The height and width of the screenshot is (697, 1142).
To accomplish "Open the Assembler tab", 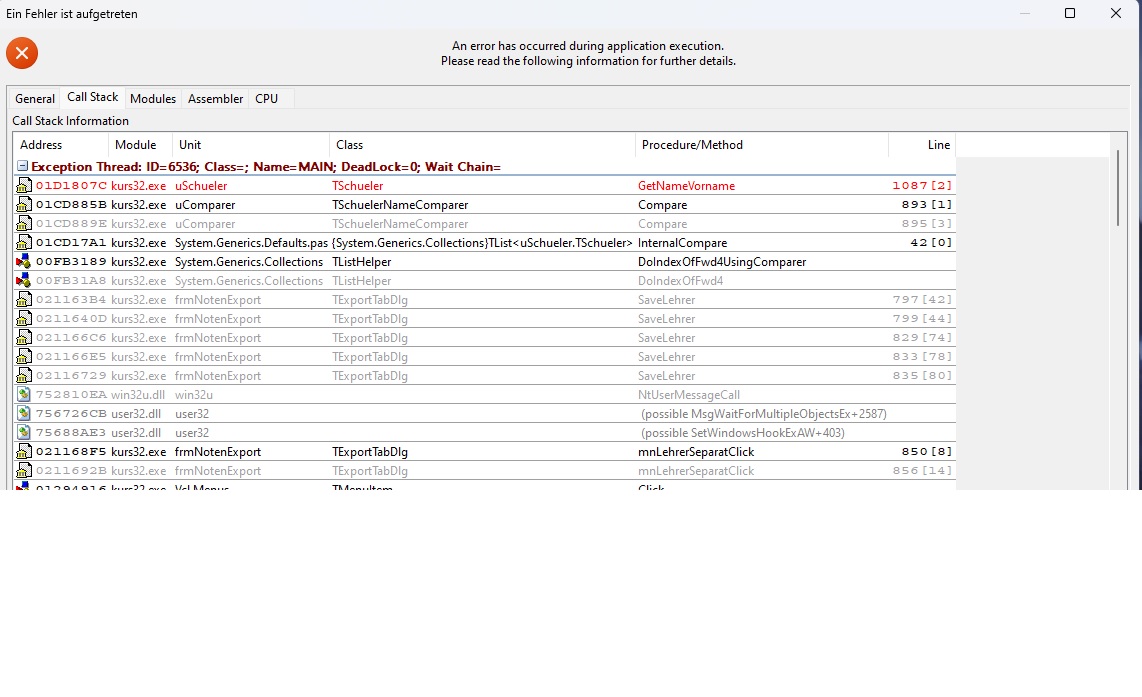I will pyautogui.click(x=216, y=98).
